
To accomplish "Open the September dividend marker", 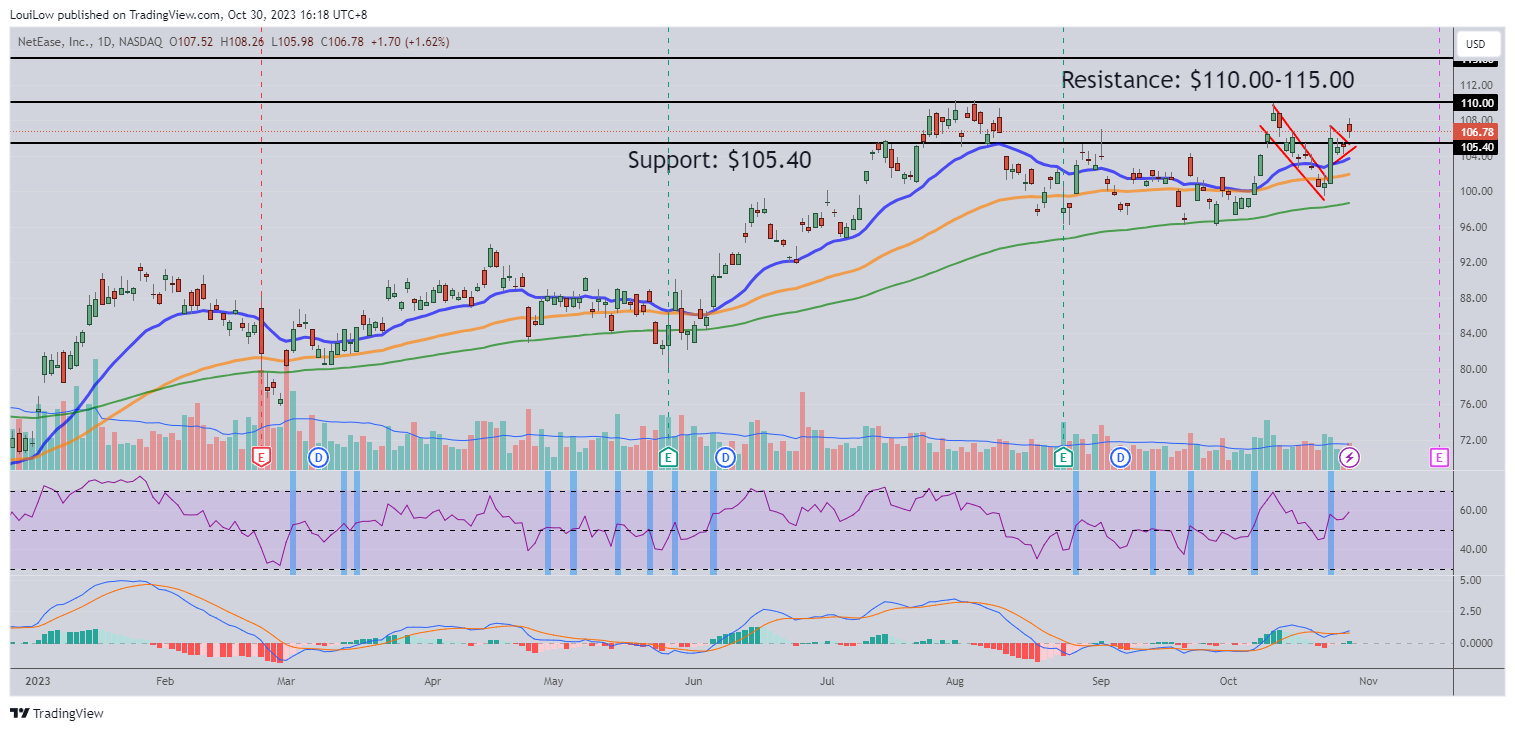I will click(1121, 457).
